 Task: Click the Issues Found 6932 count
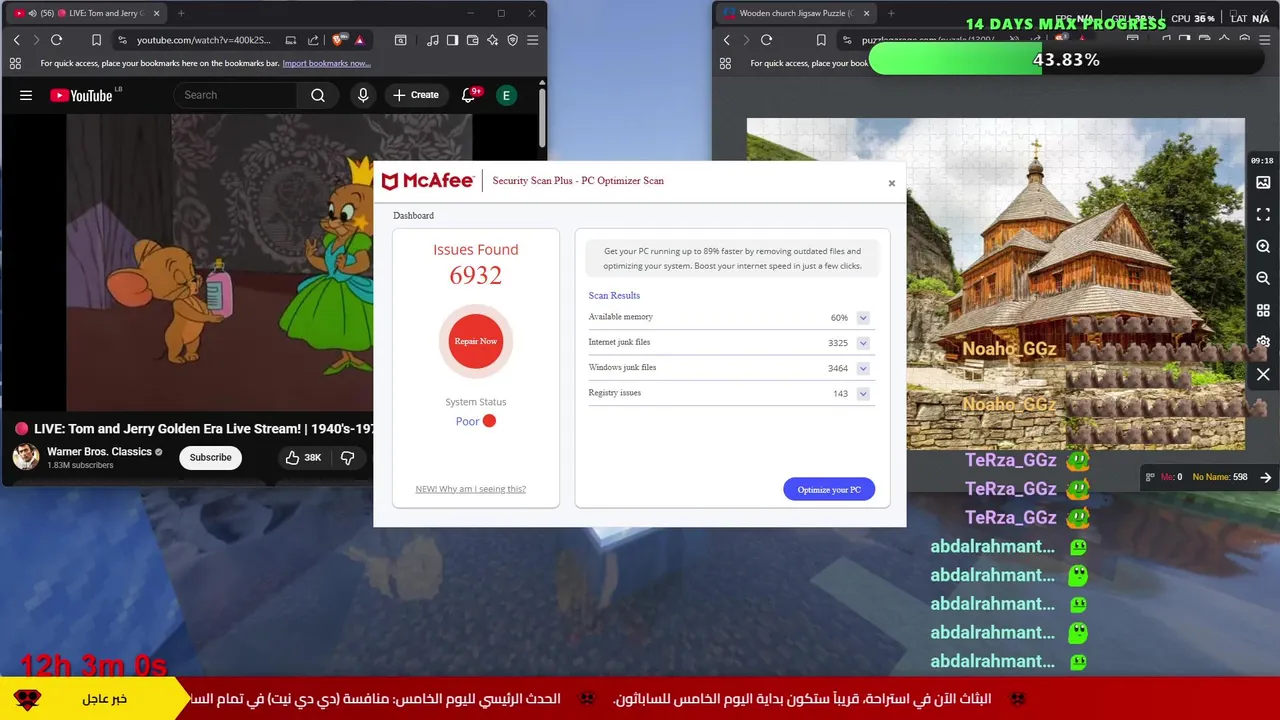(475, 275)
